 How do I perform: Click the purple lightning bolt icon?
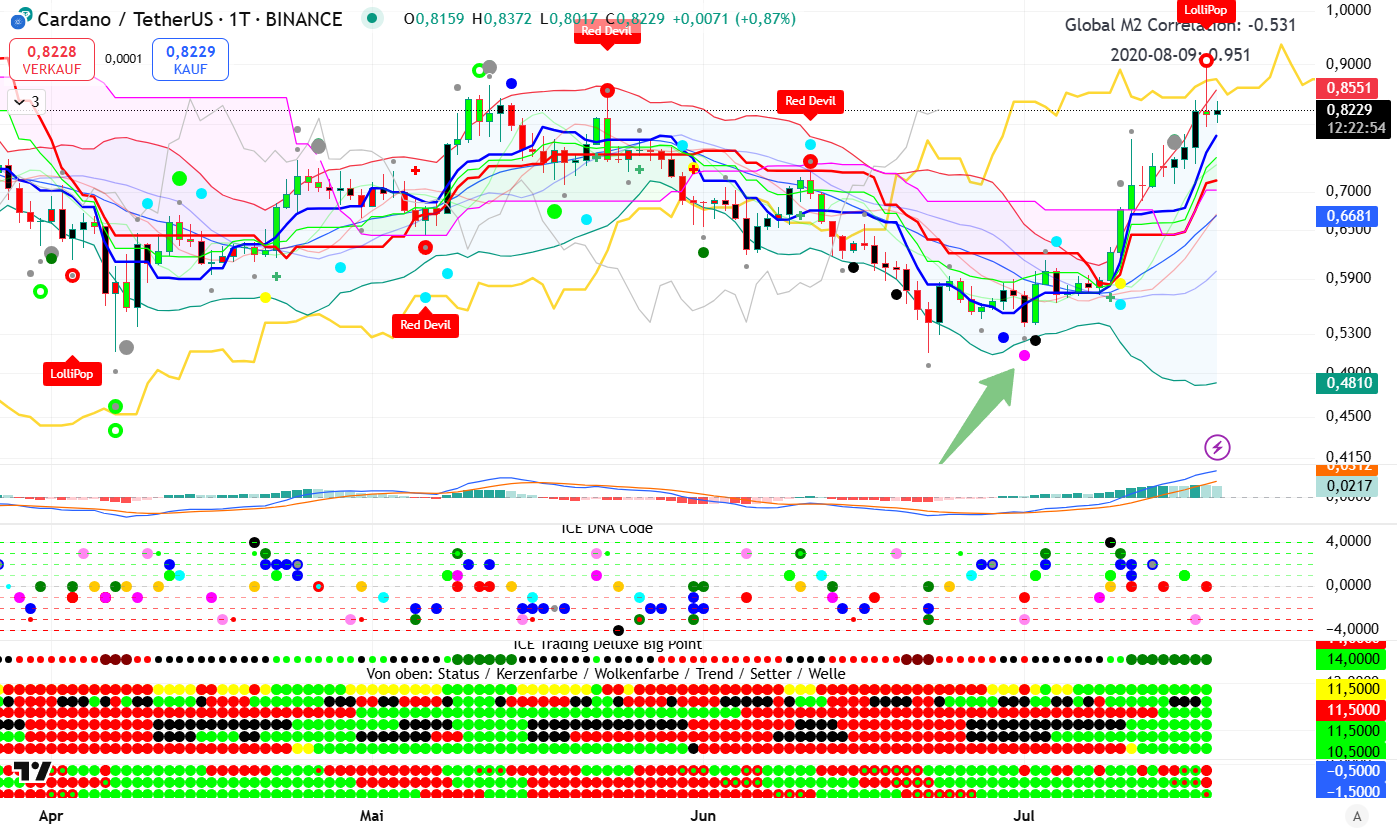(x=1217, y=447)
